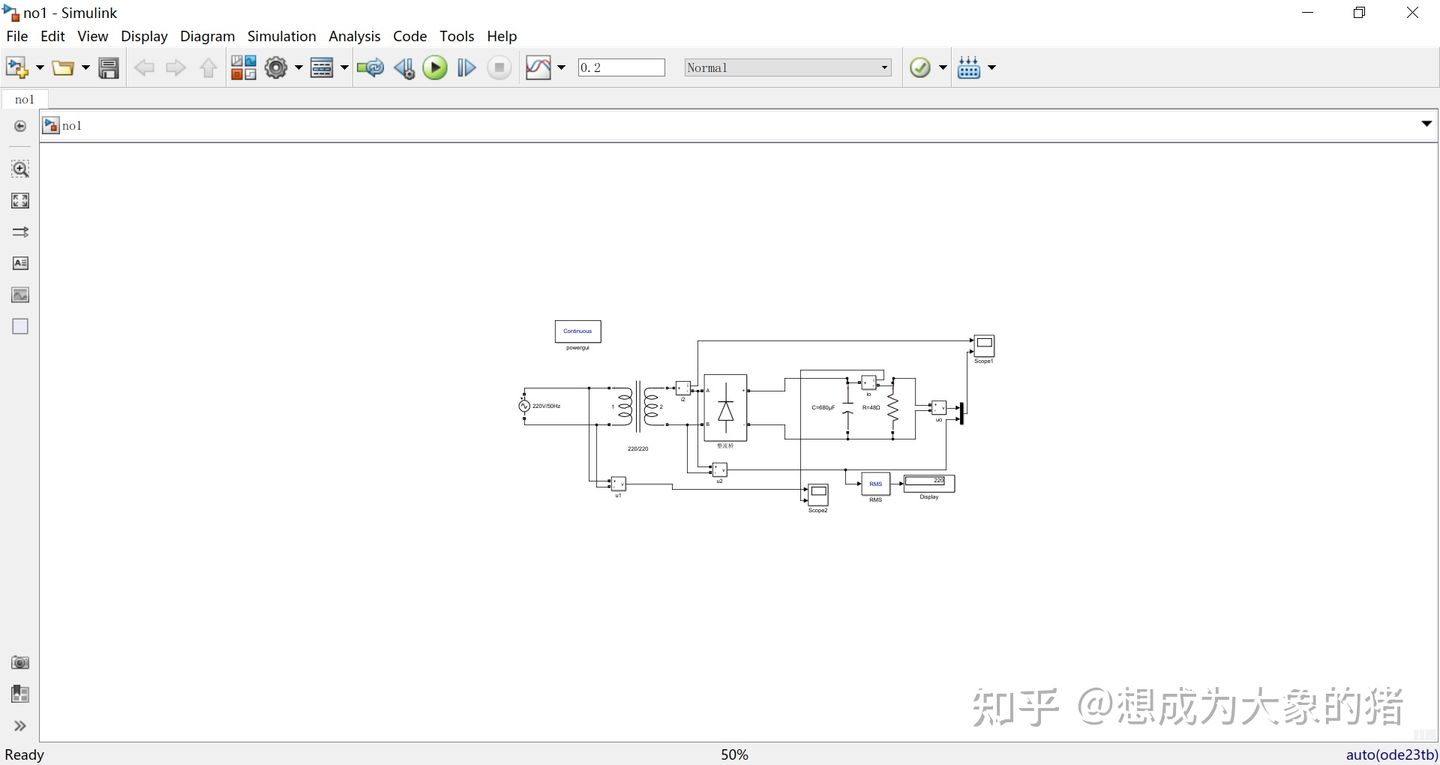
Task: Open the Simulation menu
Action: (x=281, y=36)
